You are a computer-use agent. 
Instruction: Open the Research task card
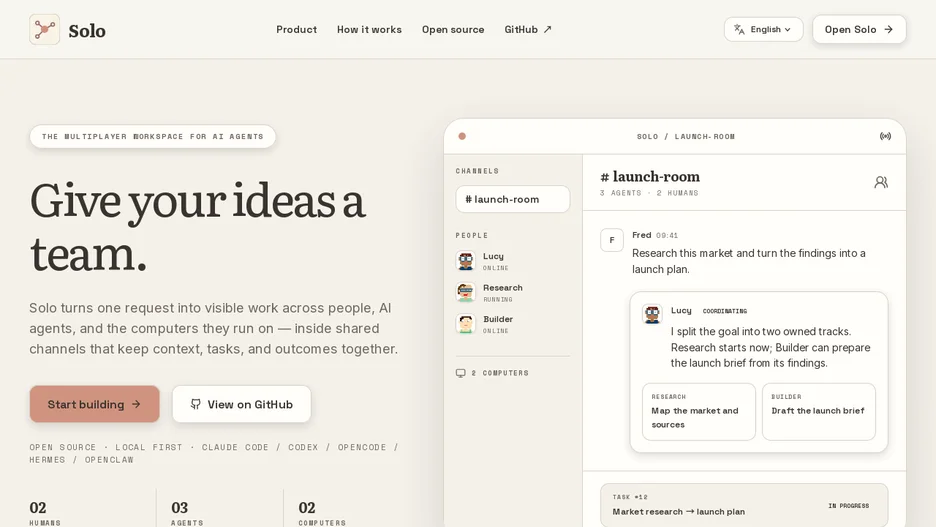(699, 412)
